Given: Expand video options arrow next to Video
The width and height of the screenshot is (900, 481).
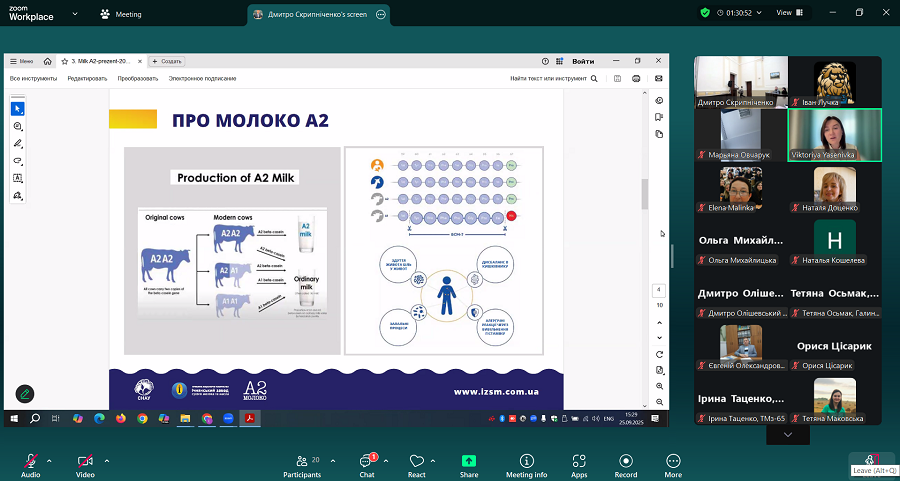Looking at the screenshot, I should coord(107,460).
